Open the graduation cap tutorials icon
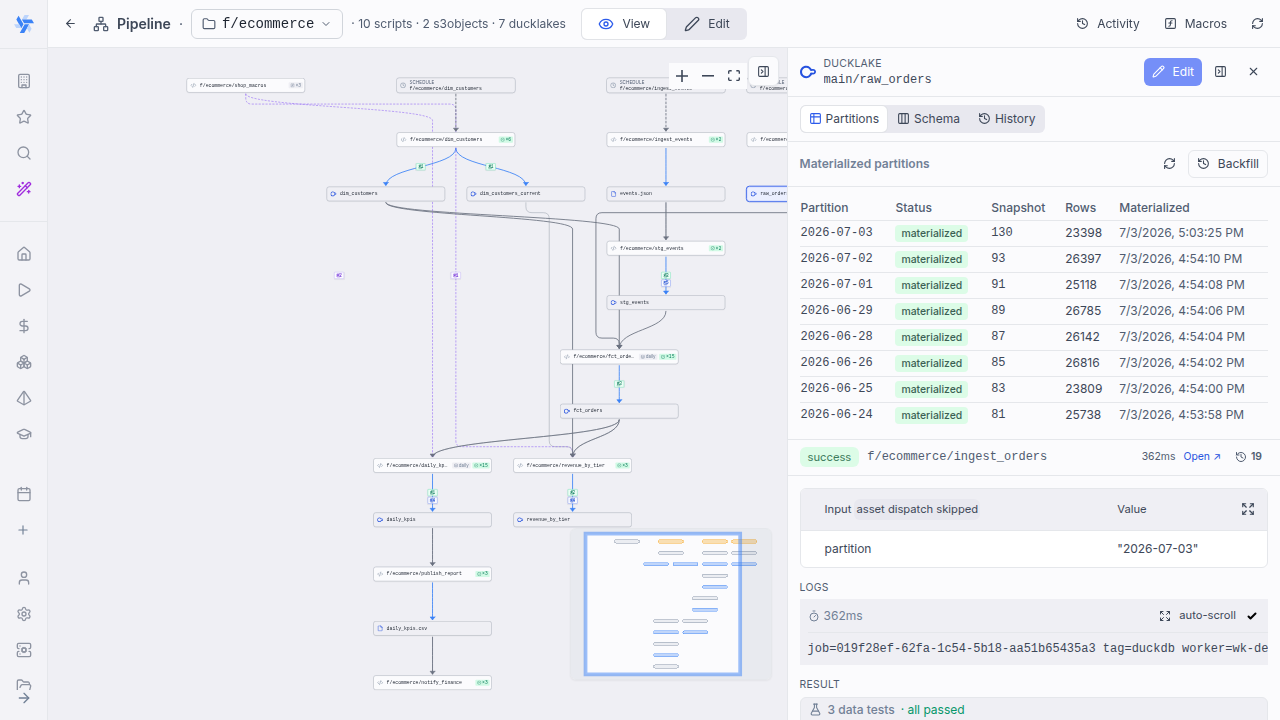Image resolution: width=1280 pixels, height=720 pixels. [24, 434]
